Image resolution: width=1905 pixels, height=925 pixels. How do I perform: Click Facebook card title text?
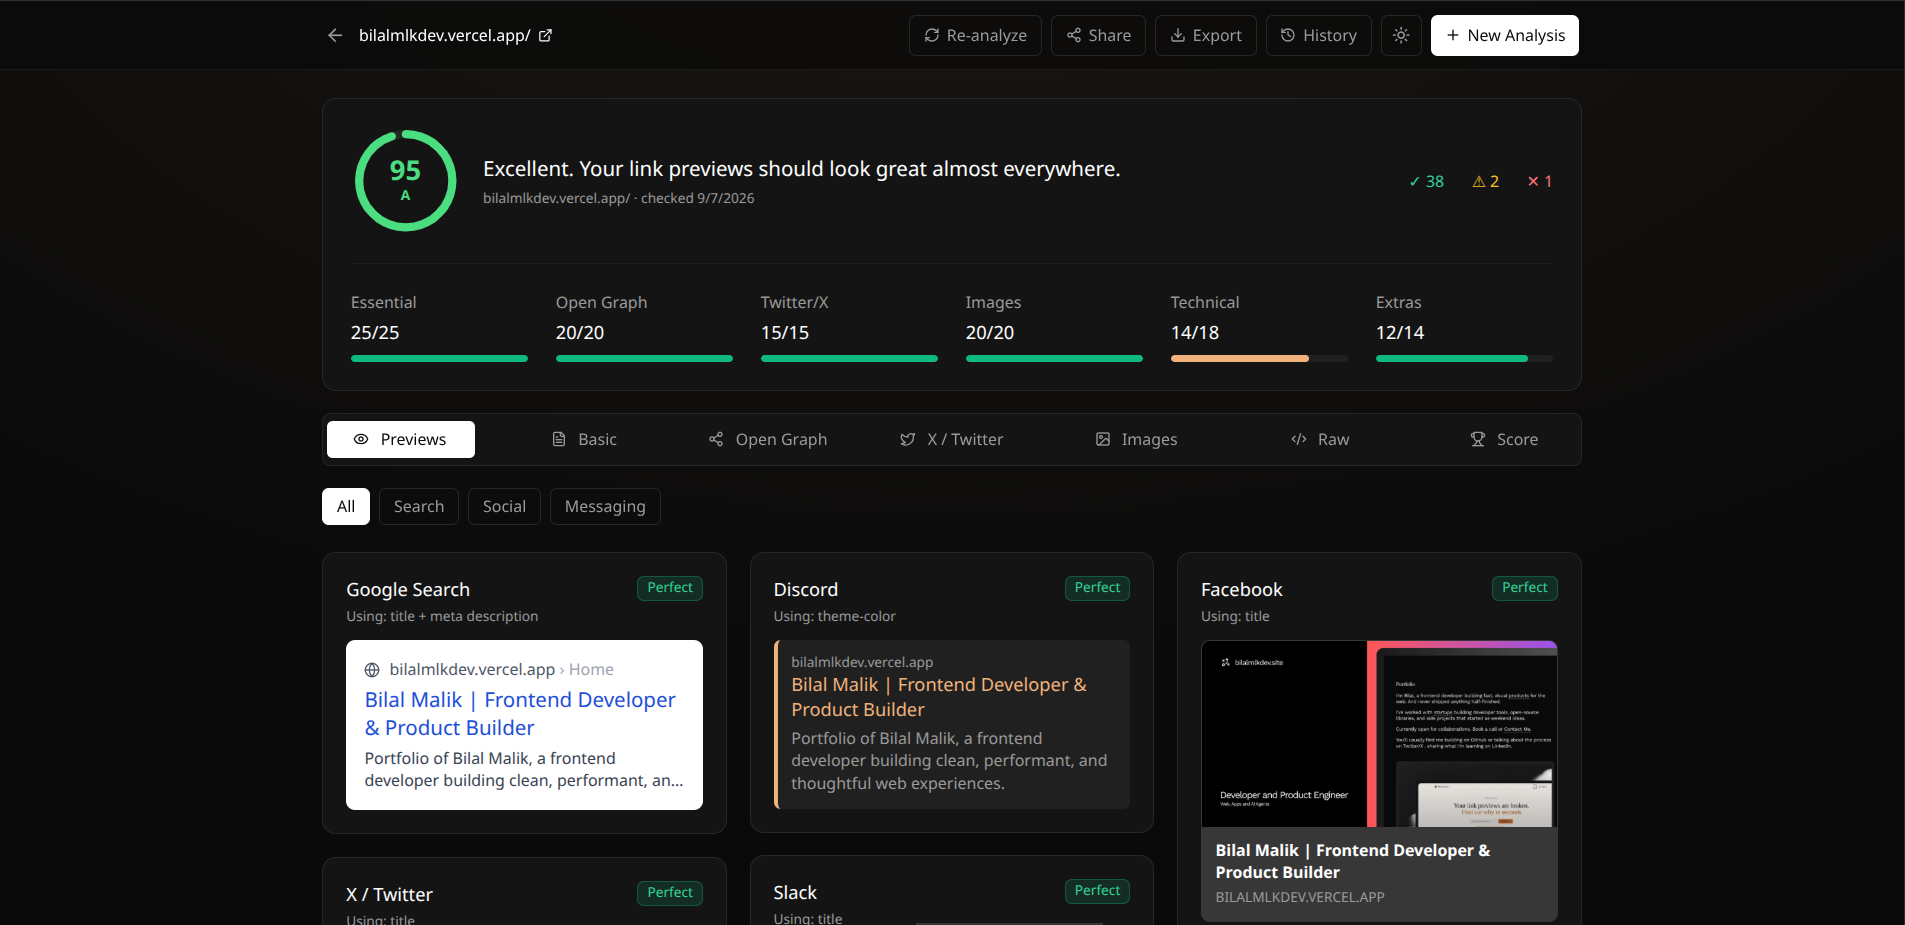[x=1353, y=861]
